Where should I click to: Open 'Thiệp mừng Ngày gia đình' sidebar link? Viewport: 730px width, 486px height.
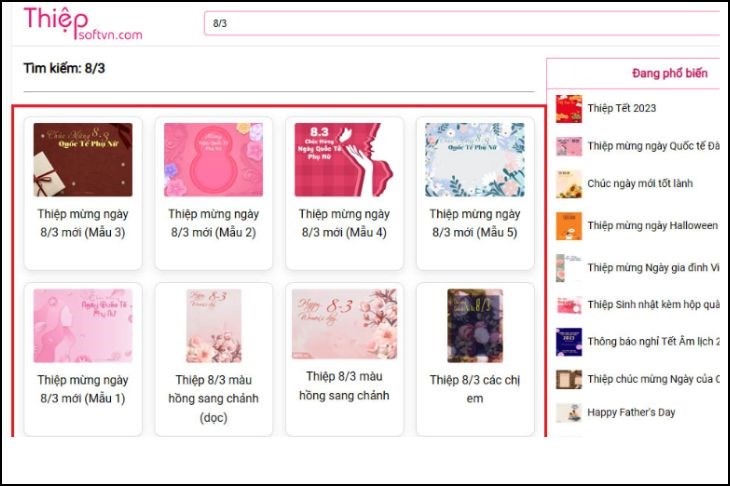tap(653, 267)
